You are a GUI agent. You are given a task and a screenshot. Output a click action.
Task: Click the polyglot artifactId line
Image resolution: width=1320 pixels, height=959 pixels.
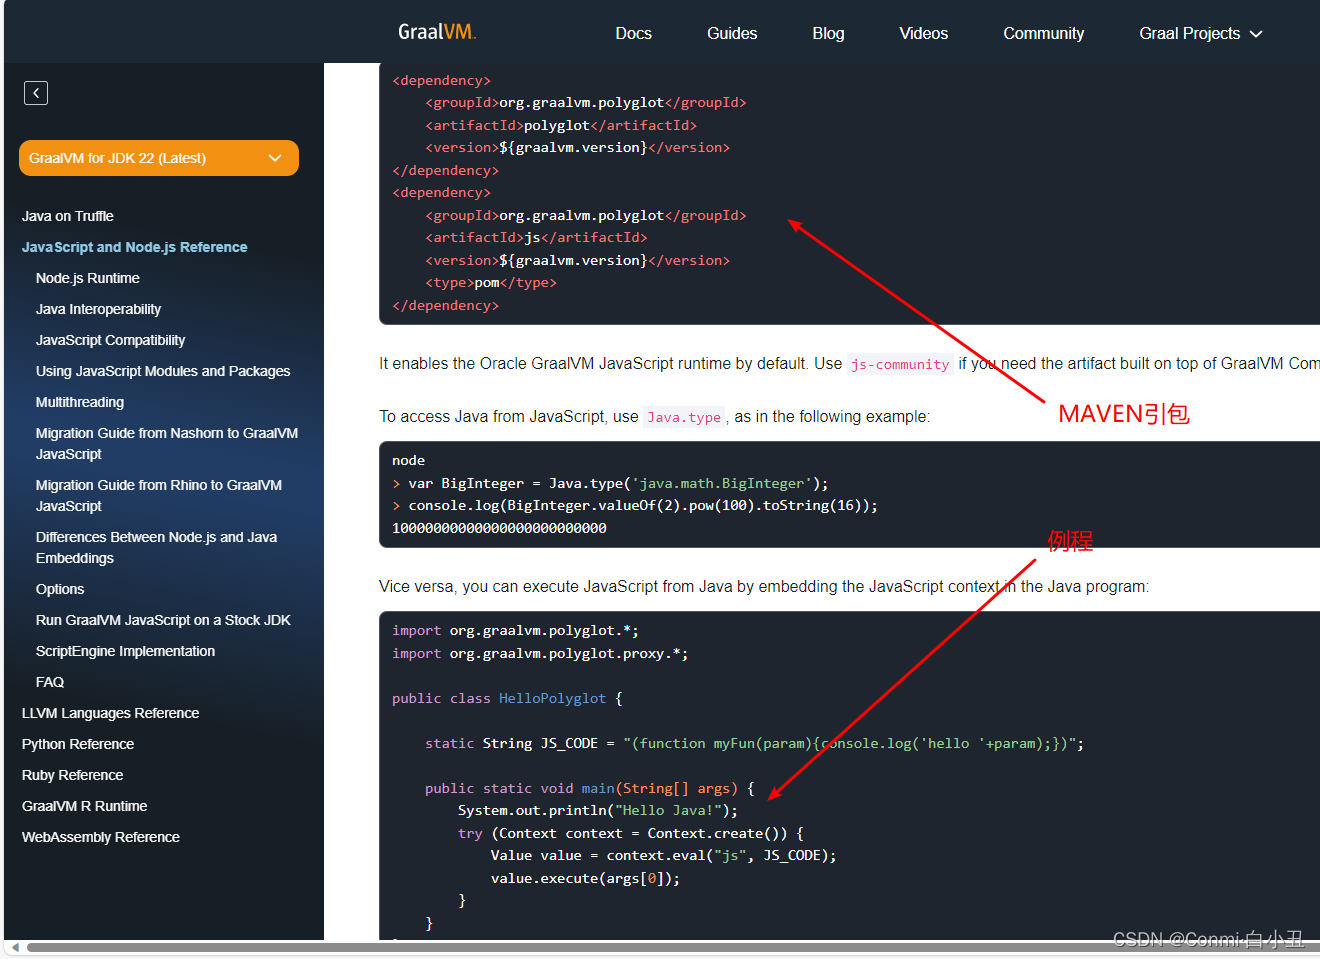click(x=561, y=125)
